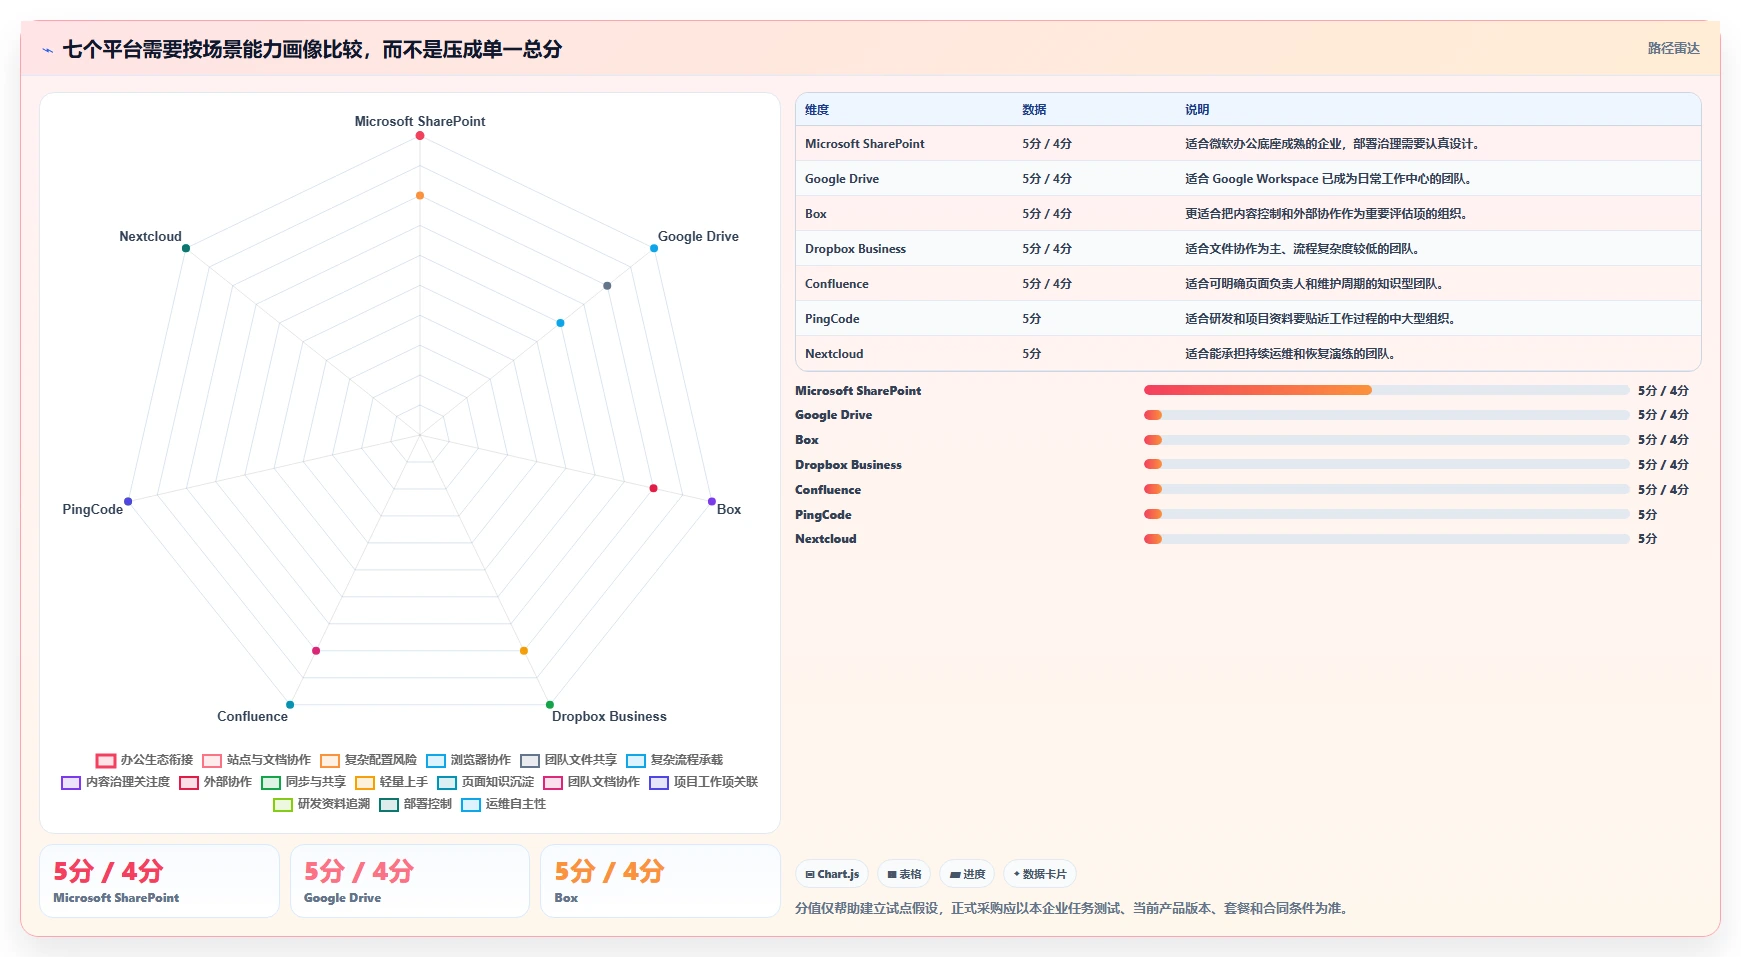
Task: Open the Box 5分 / 4分 card
Action: click(x=660, y=881)
